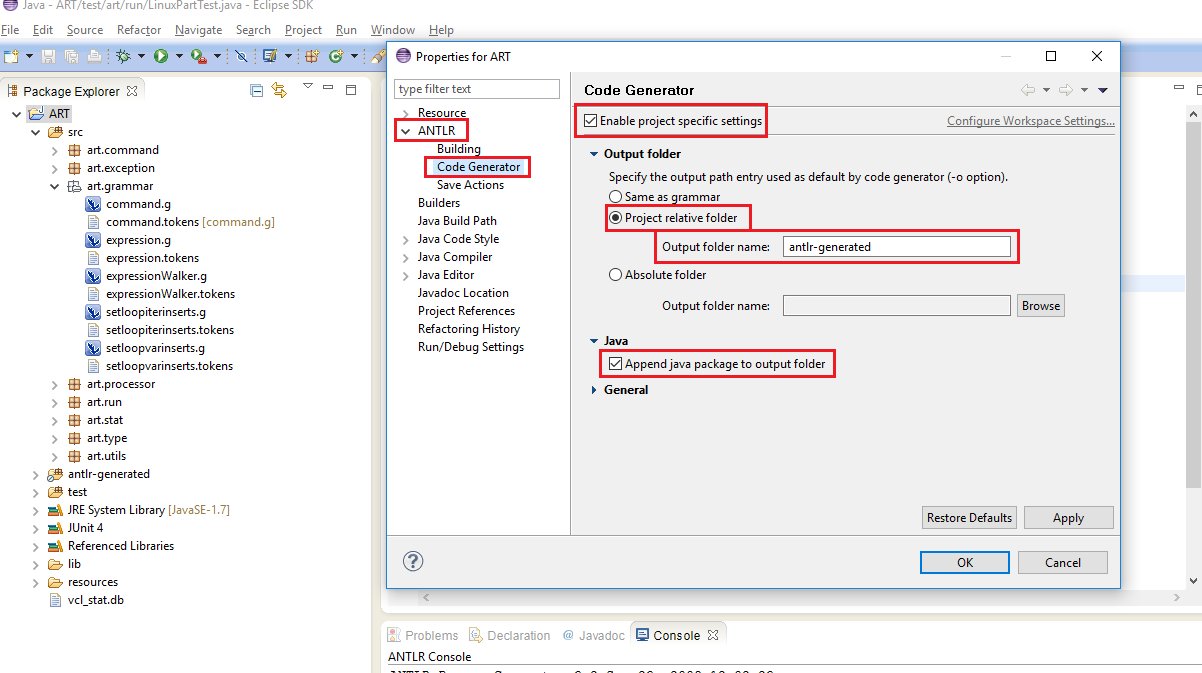Open the Navigate menu
The image size is (1202, 673).
(x=198, y=30)
